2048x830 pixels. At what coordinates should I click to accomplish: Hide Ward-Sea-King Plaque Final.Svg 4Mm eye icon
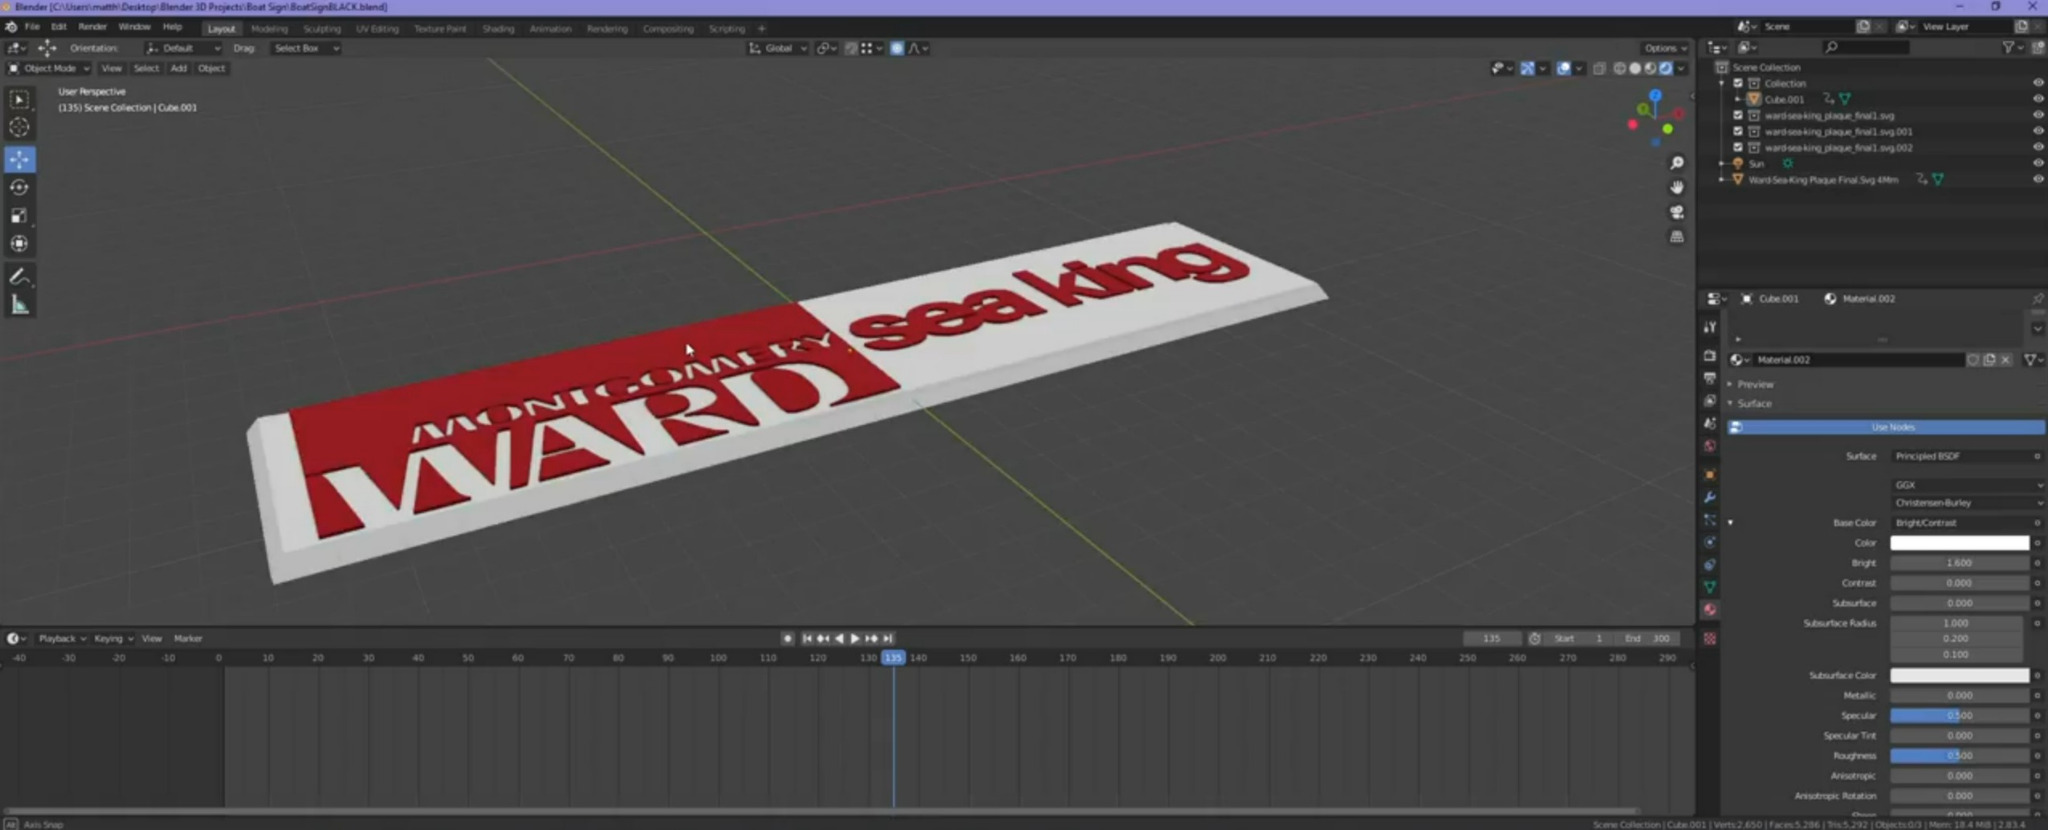(x=2038, y=179)
